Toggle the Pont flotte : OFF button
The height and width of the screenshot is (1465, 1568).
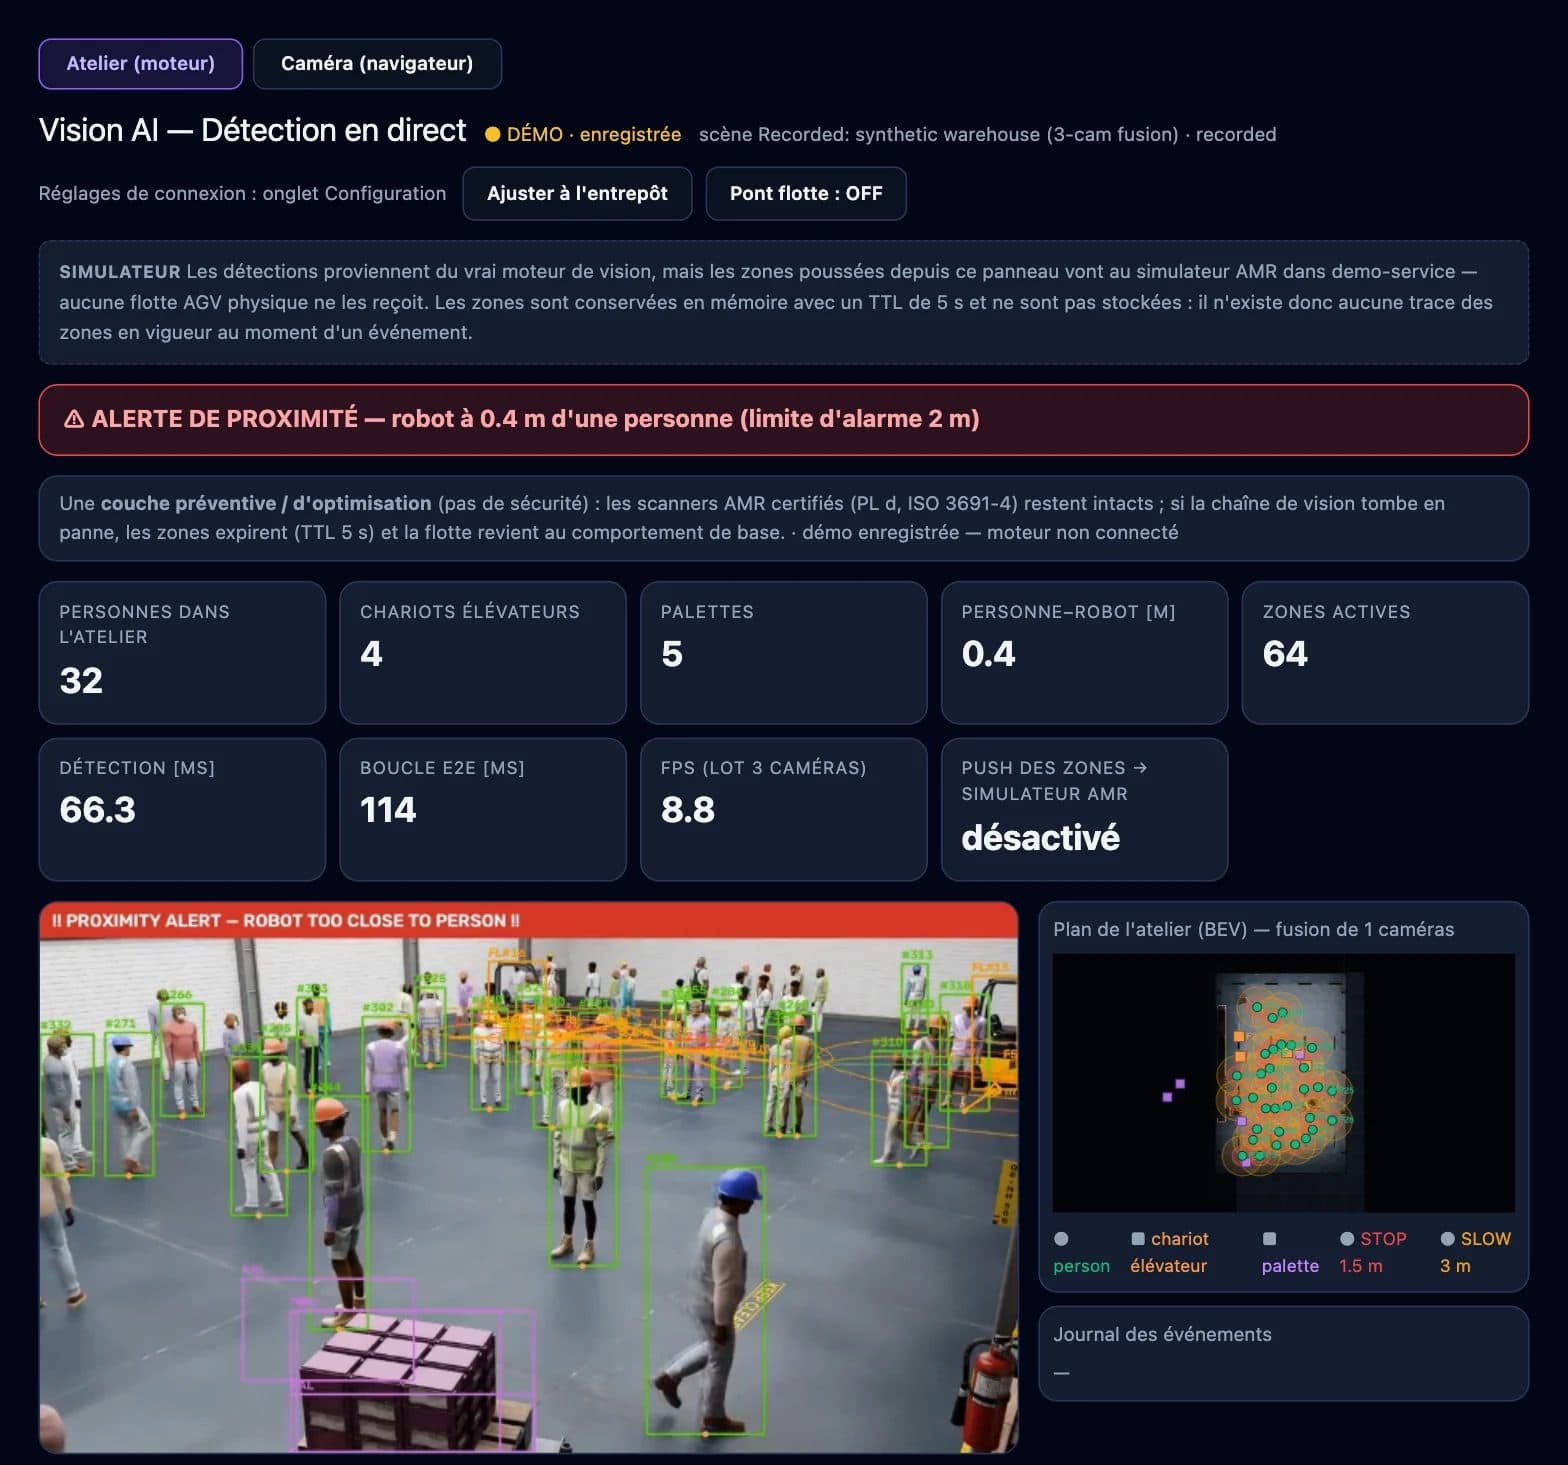click(x=806, y=193)
